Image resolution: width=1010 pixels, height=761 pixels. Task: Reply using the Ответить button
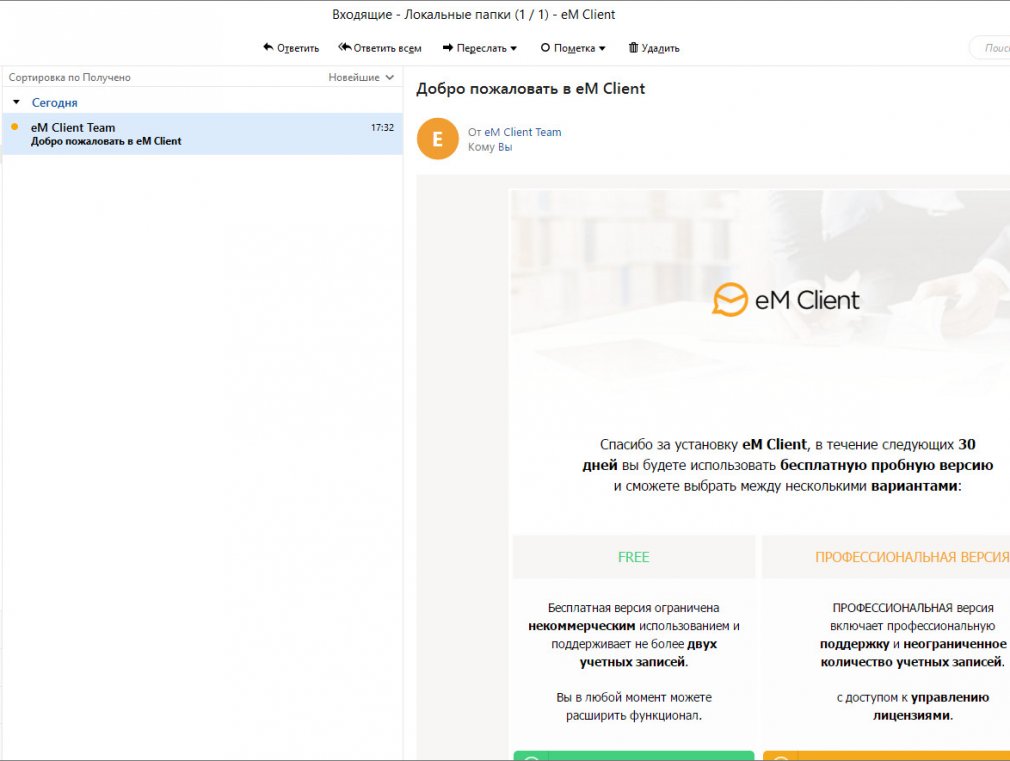click(291, 48)
